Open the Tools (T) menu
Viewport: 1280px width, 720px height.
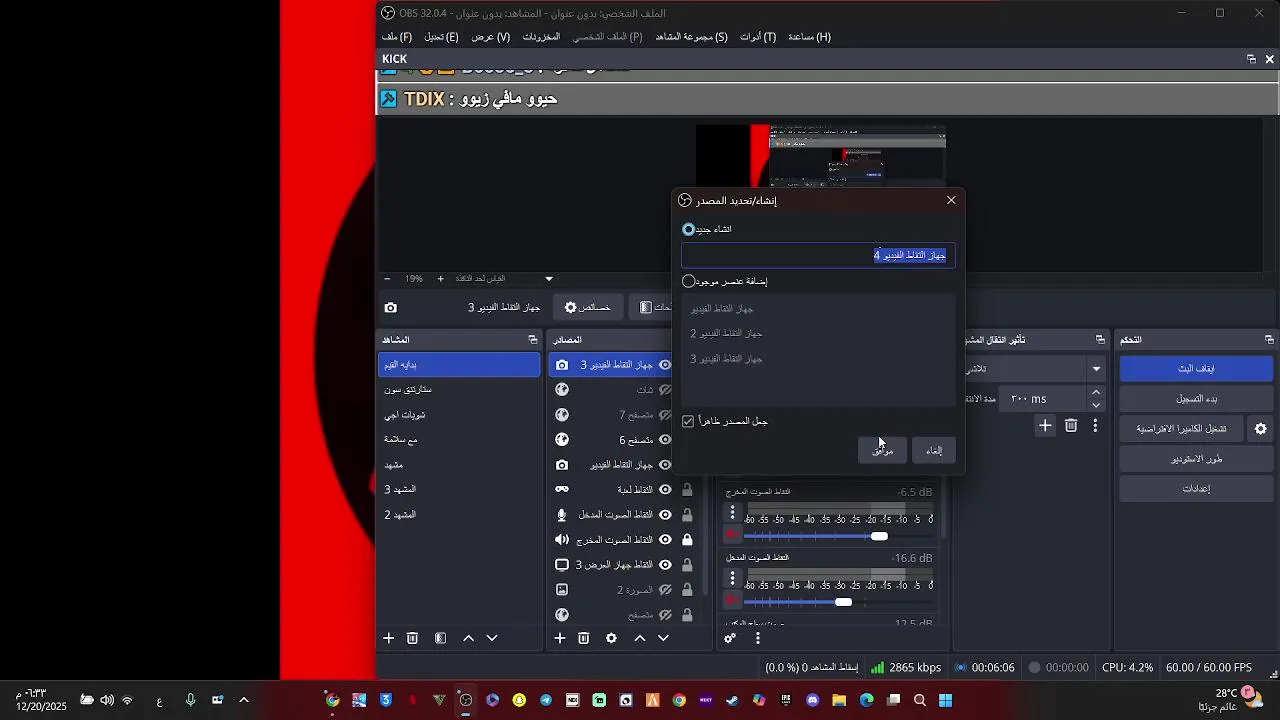(758, 37)
